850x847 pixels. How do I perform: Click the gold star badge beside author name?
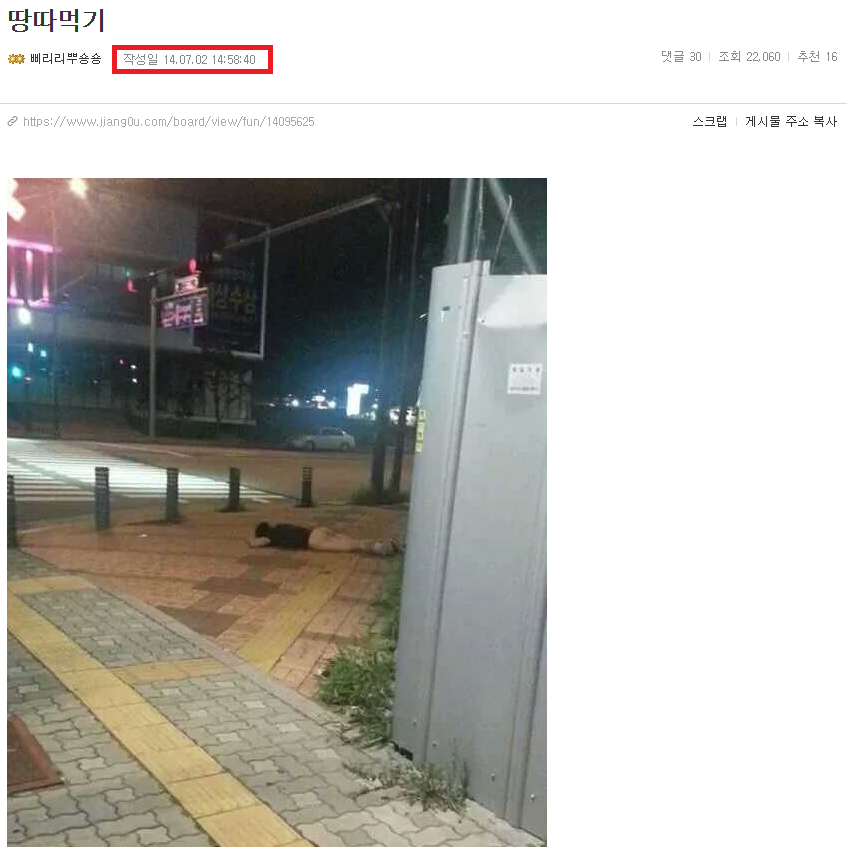click(x=16, y=59)
